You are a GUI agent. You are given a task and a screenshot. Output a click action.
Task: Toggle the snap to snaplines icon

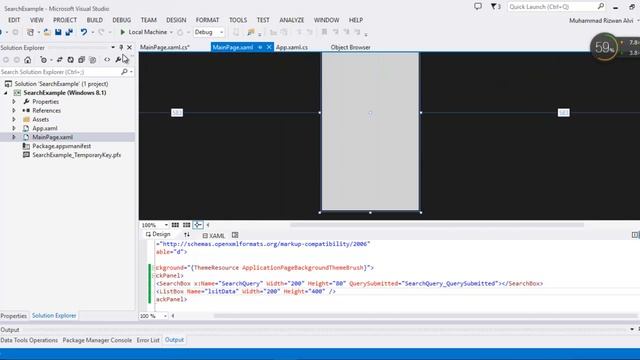[x=198, y=225]
